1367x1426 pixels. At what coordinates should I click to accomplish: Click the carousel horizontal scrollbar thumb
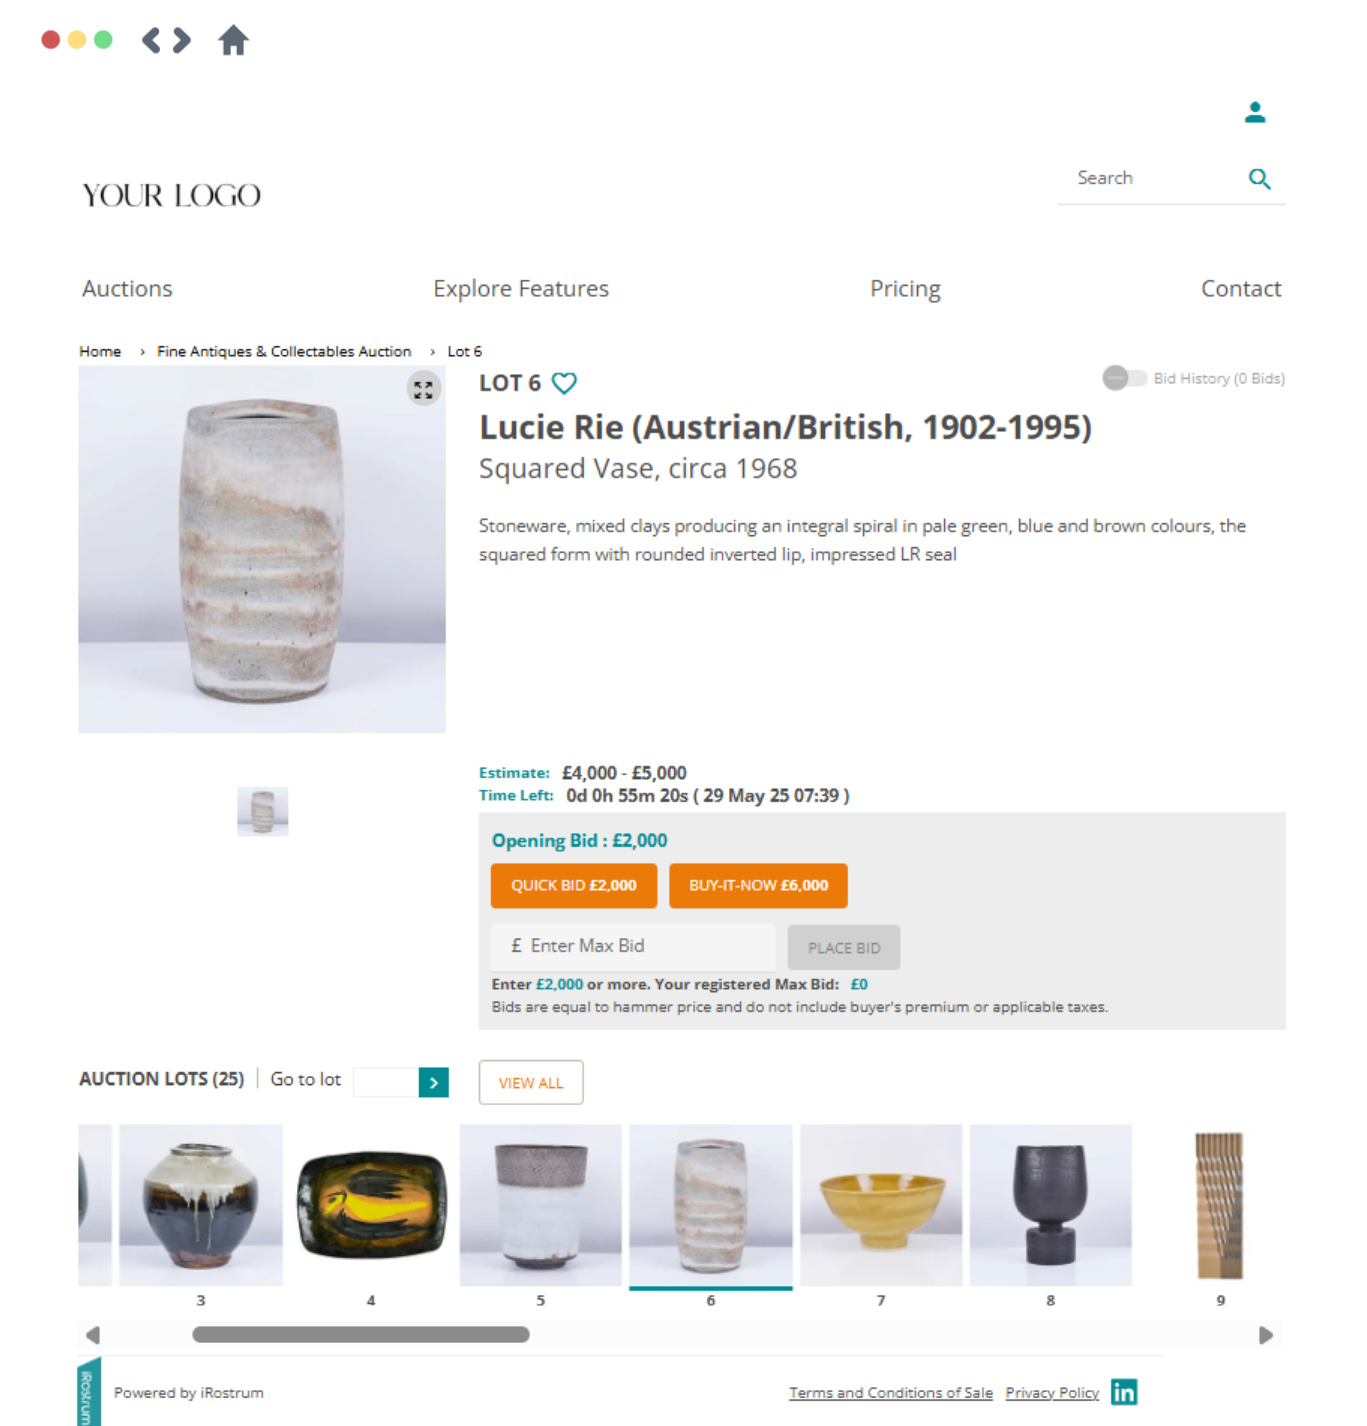click(x=361, y=1335)
